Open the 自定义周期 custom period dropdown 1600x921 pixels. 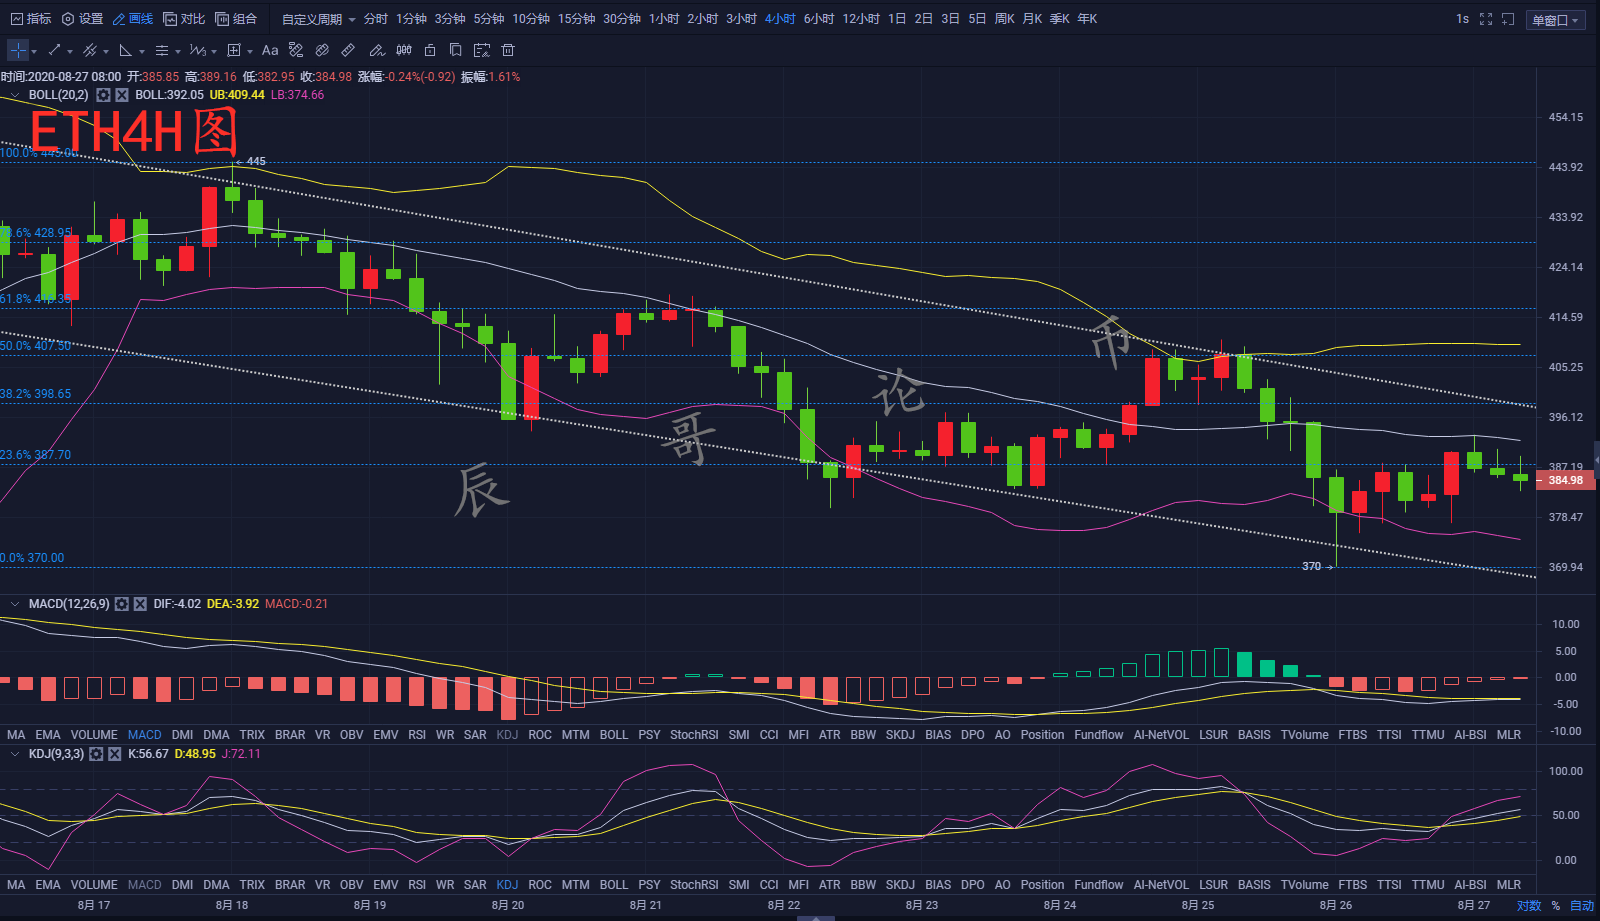pos(318,19)
